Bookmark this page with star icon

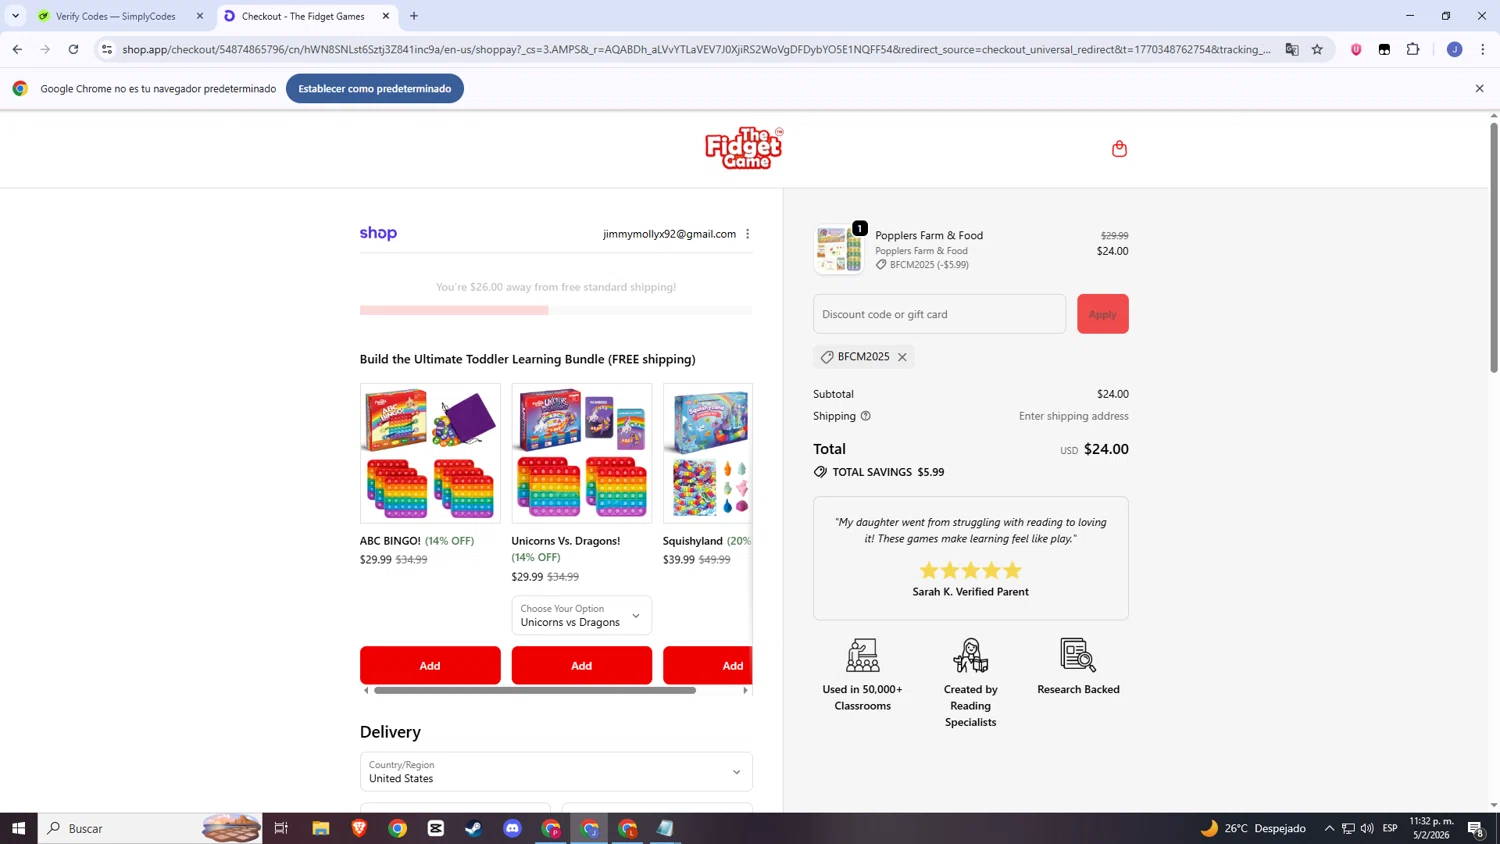pos(1317,49)
